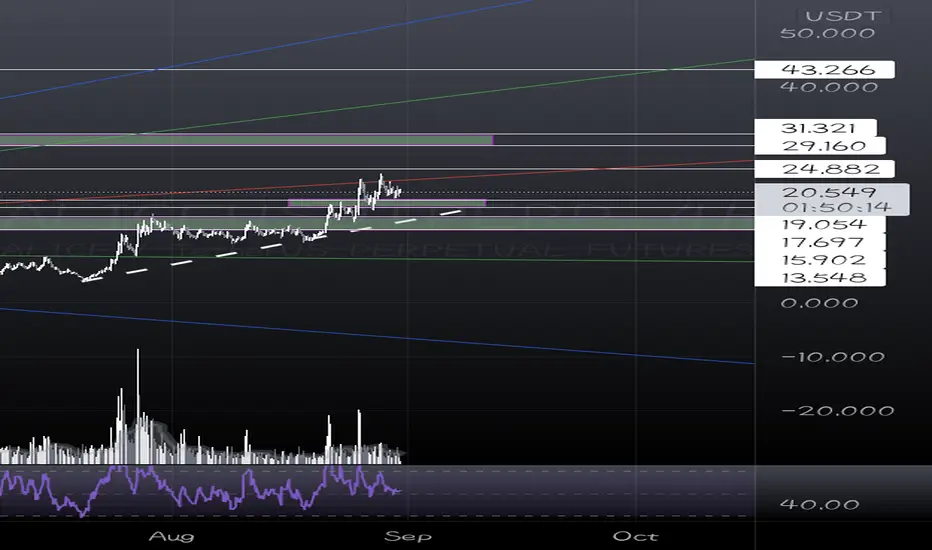Screen dimensions: 932x550
Task: Click the USDT currency label
Action: [843, 16]
